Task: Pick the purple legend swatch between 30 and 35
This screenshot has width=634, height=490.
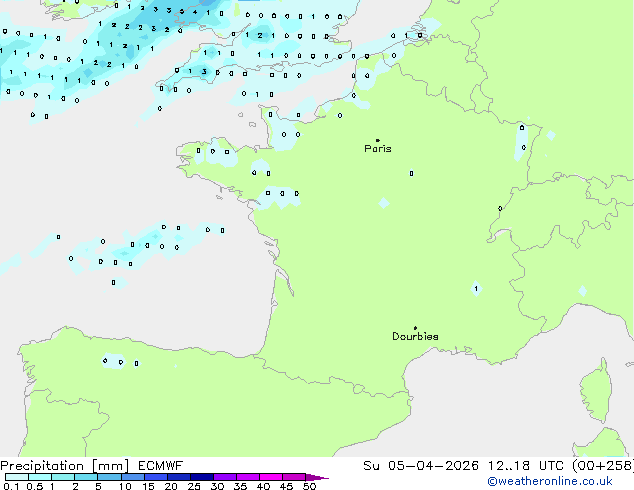Action: 225,477
